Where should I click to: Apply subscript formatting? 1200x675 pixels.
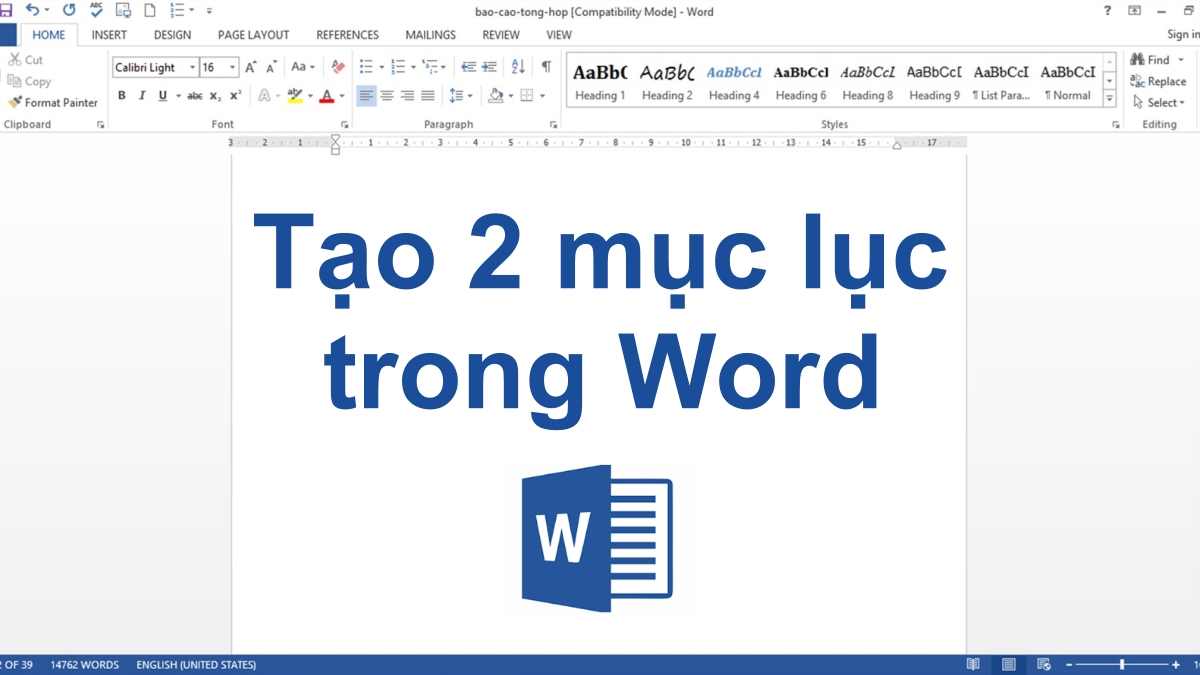(x=216, y=96)
